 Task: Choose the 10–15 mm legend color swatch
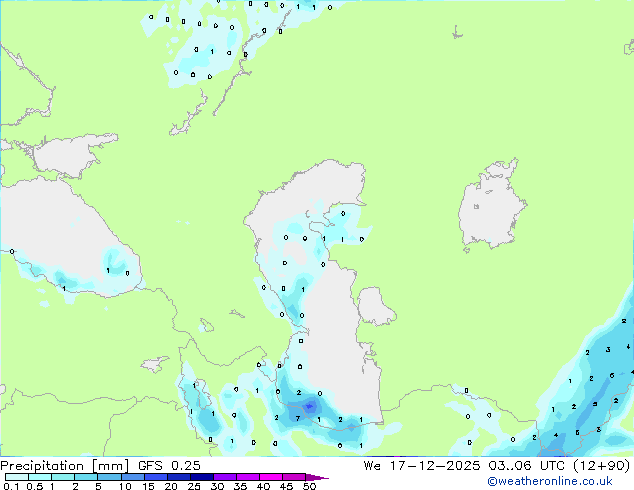click(132, 477)
